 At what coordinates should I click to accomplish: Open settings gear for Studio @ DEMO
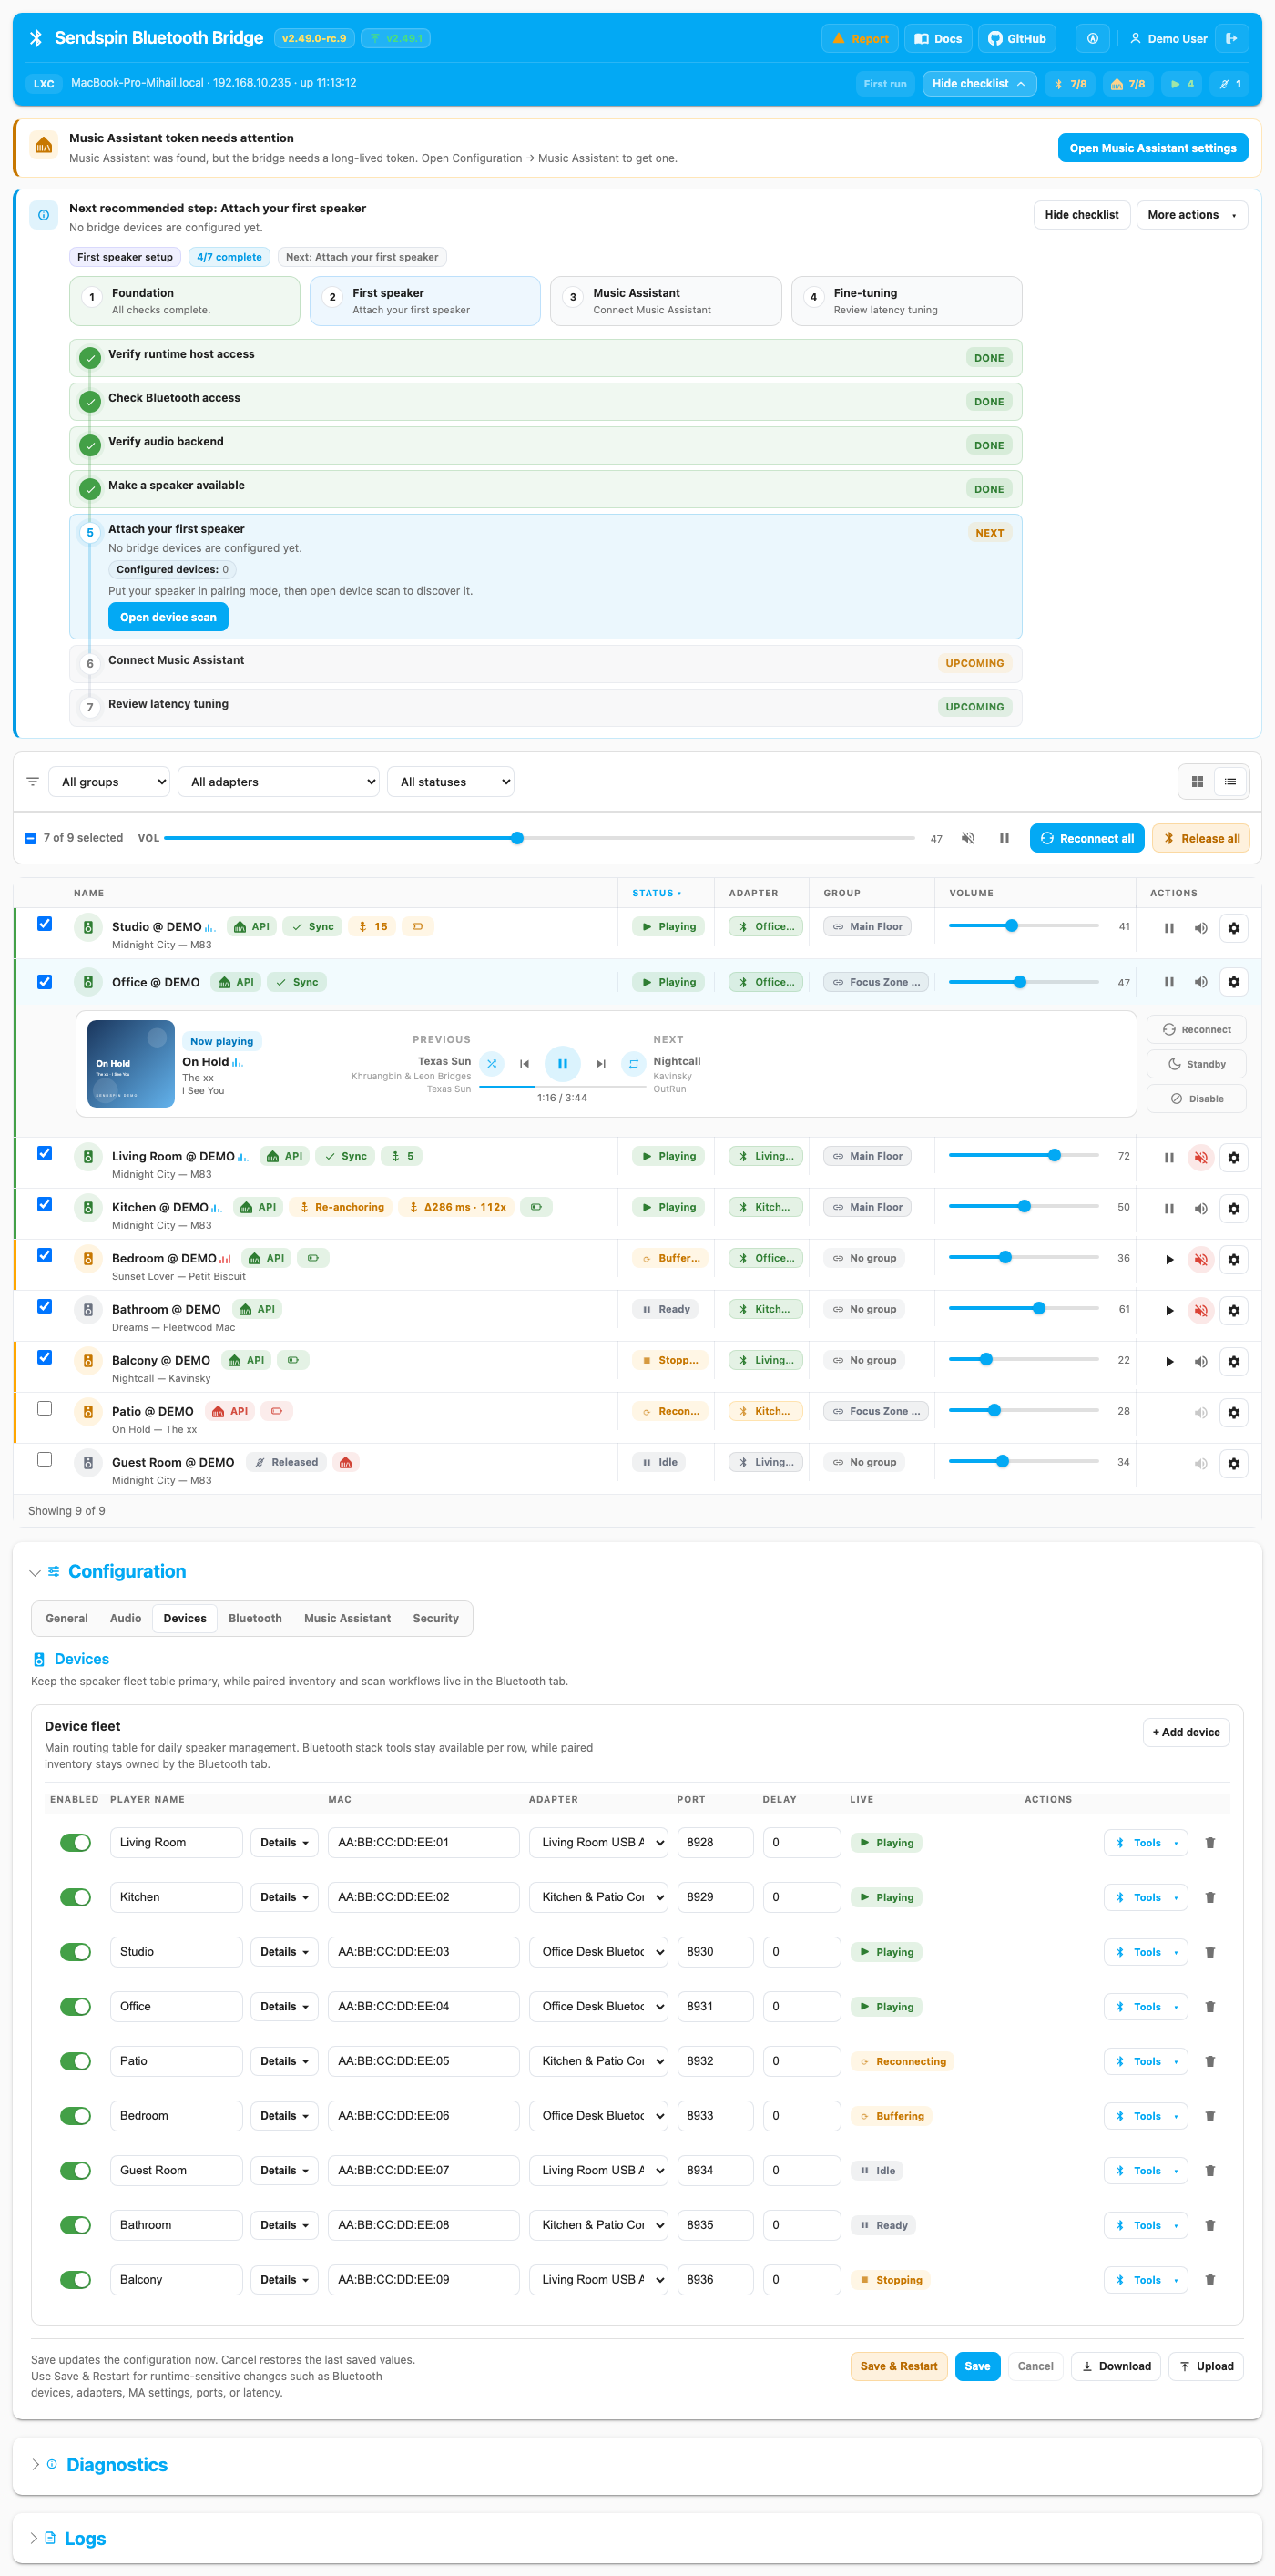(x=1233, y=928)
